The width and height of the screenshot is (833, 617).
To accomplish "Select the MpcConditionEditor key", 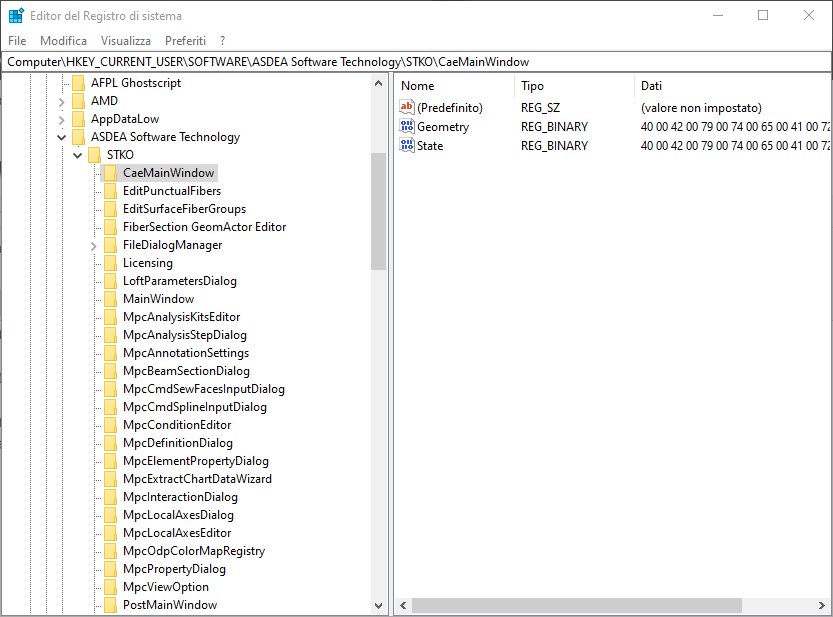I will click(x=177, y=425).
